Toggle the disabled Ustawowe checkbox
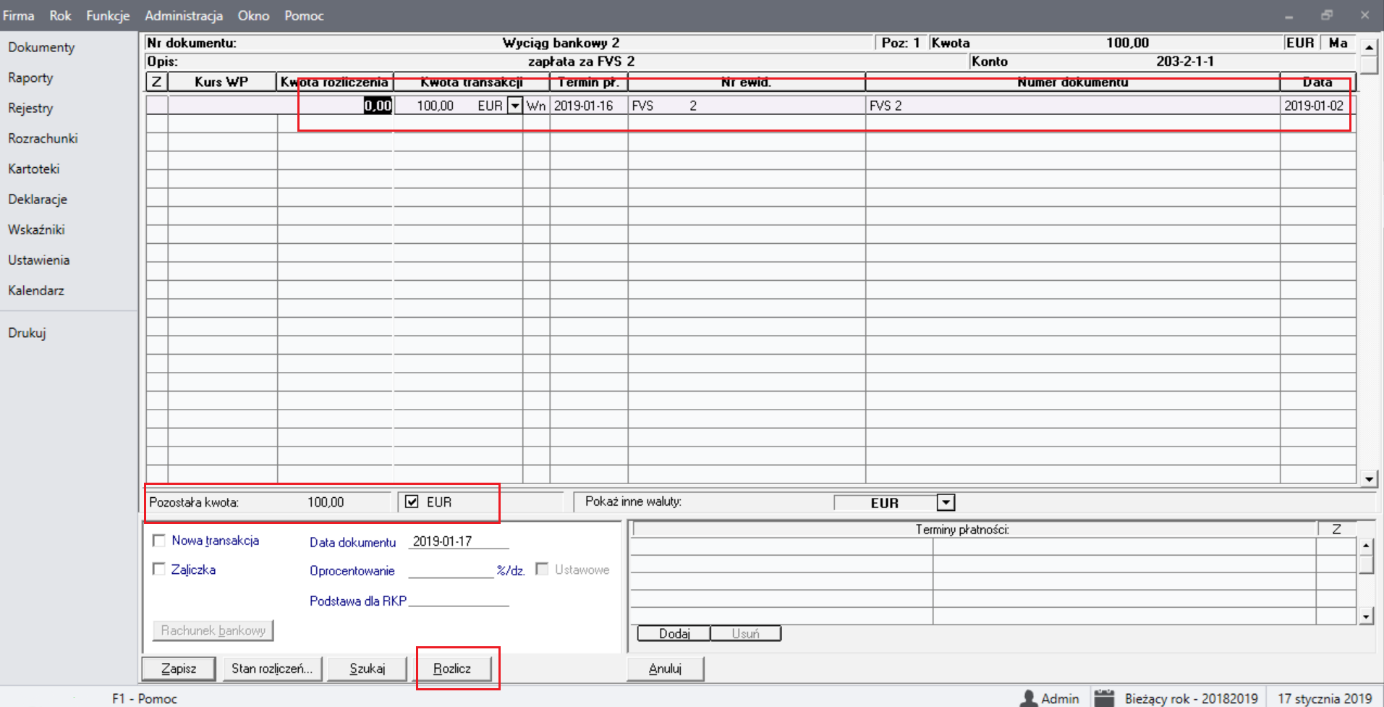1384x707 pixels. pos(543,570)
